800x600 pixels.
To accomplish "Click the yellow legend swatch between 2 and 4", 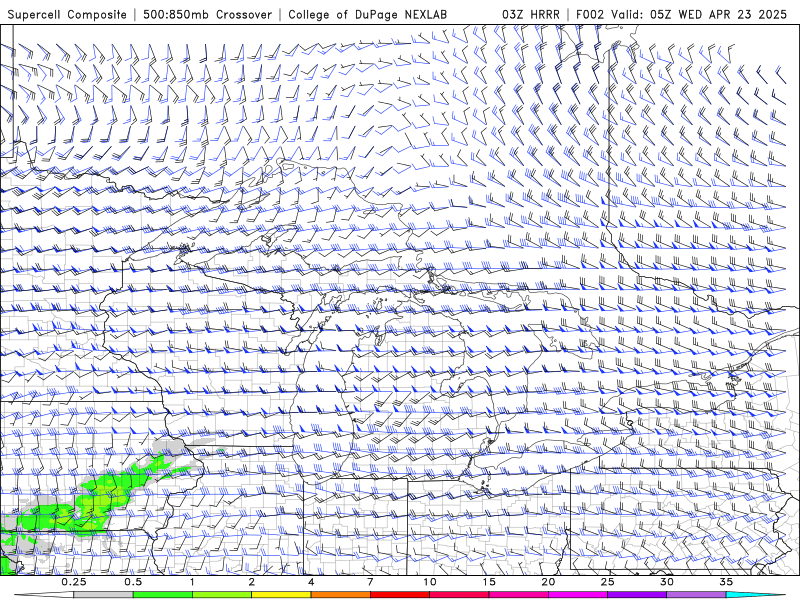I will [x=281, y=595].
